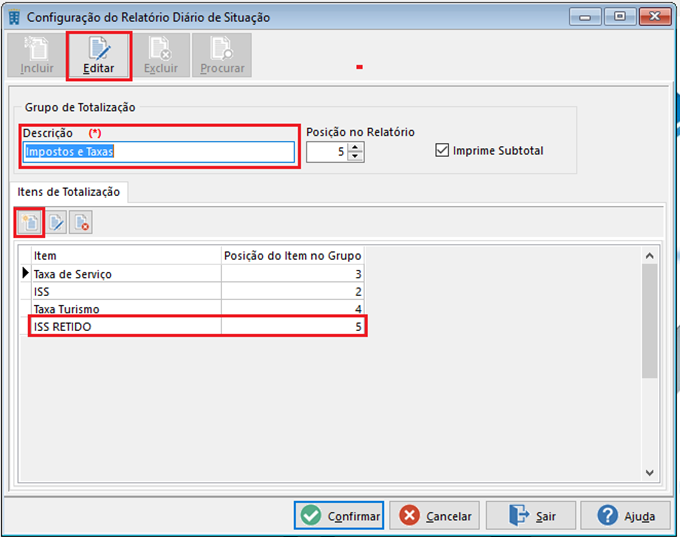This screenshot has width=680, height=537.
Task: Click the application icon in title bar
Action: 14,17
